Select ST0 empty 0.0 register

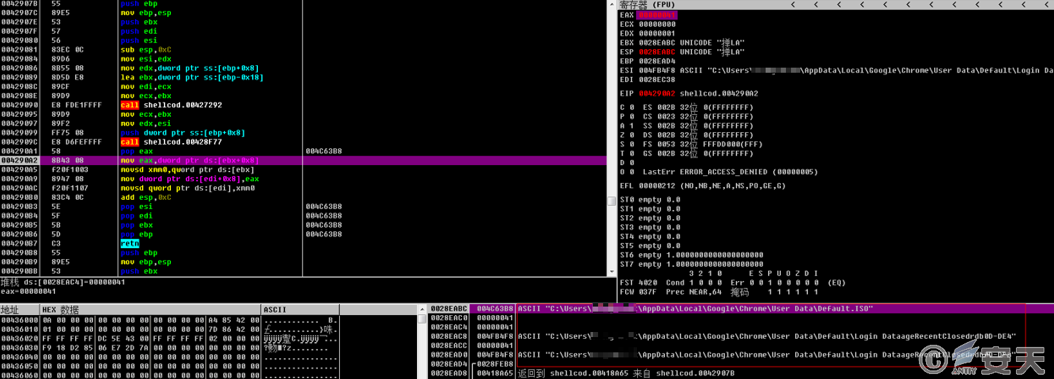650,200
